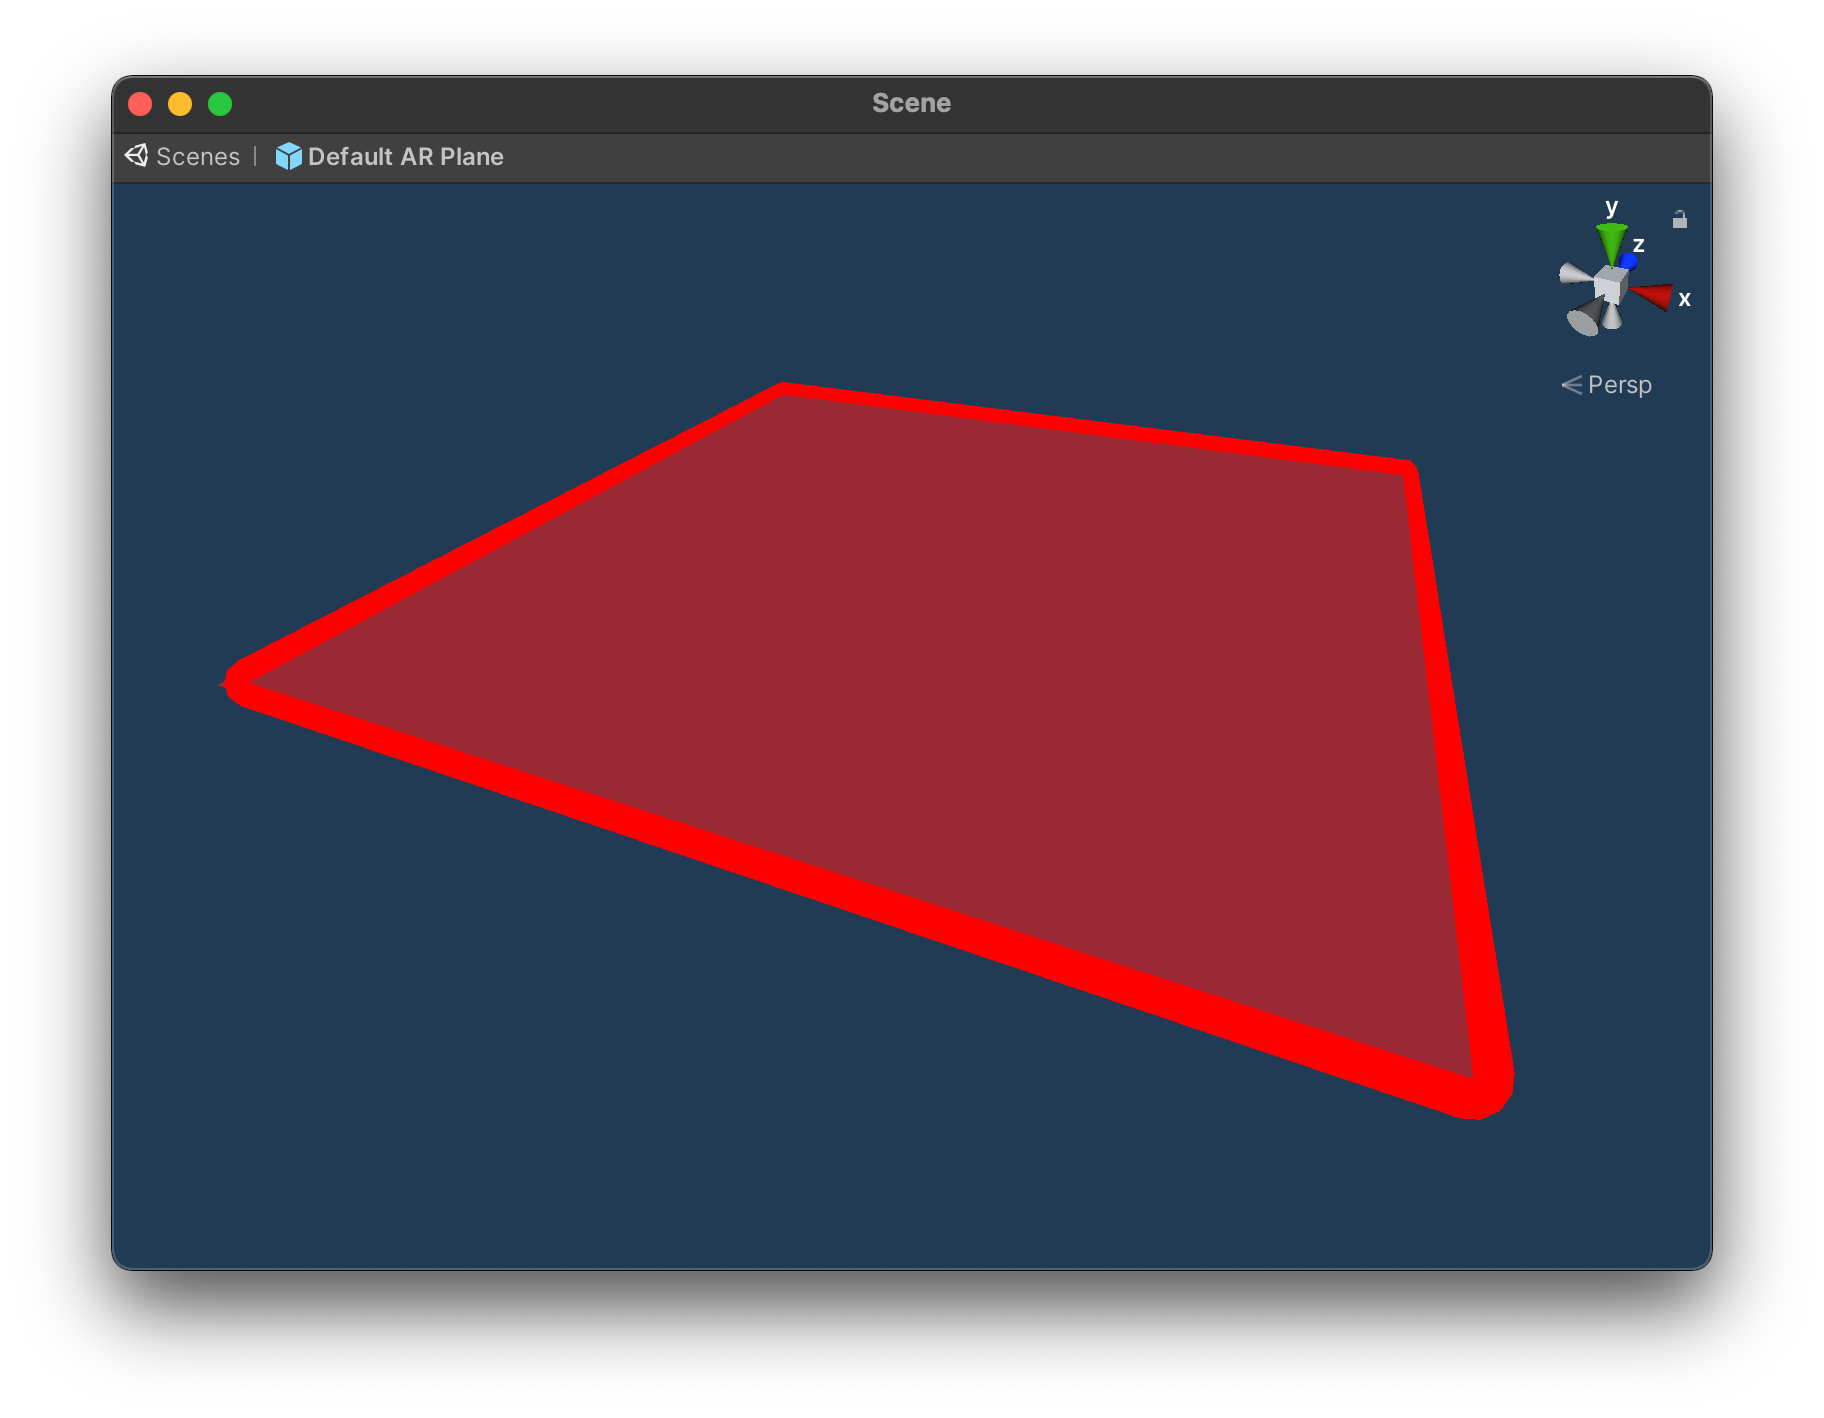Image resolution: width=1824 pixels, height=1418 pixels.
Task: Click the Scene window title bar
Action: pyautogui.click(x=911, y=104)
